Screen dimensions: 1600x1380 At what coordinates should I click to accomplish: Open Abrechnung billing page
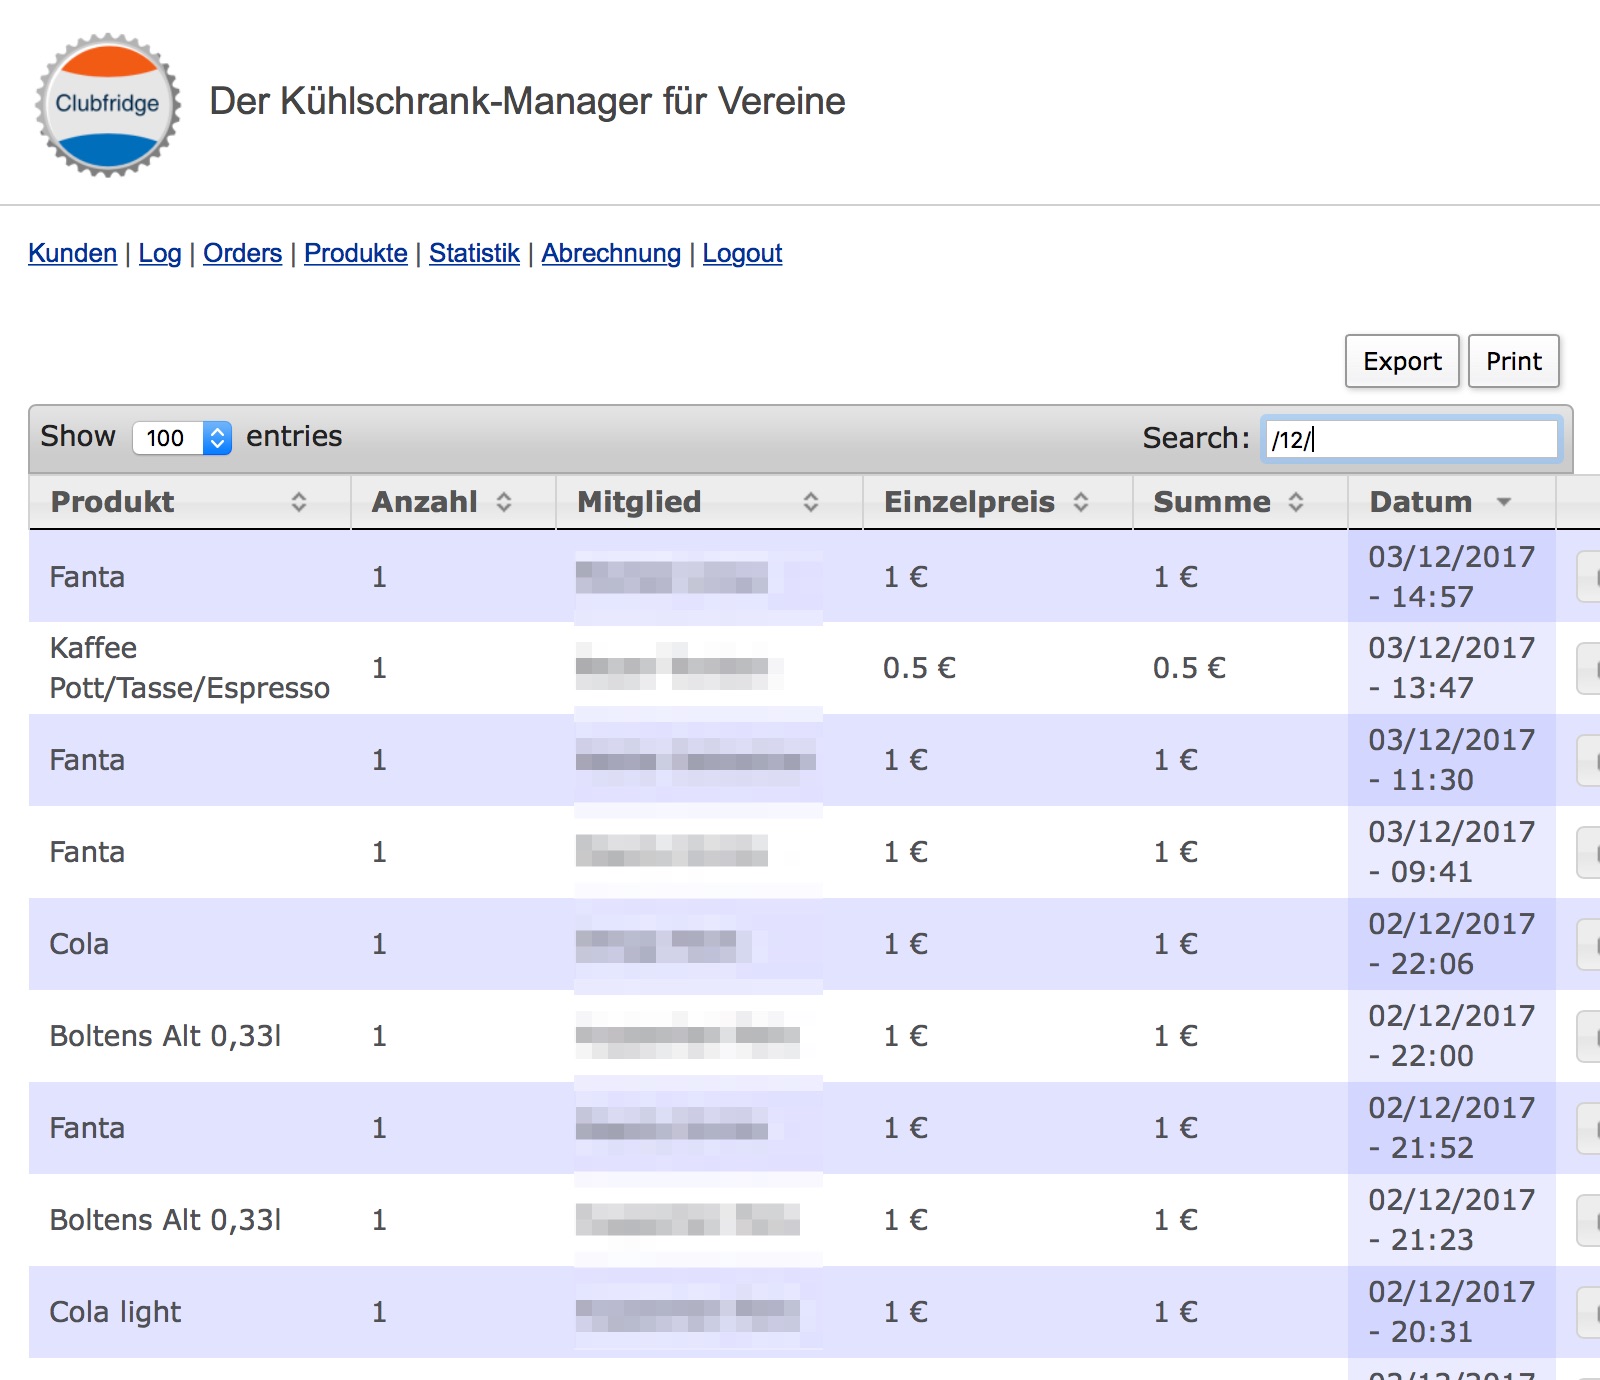click(x=611, y=253)
